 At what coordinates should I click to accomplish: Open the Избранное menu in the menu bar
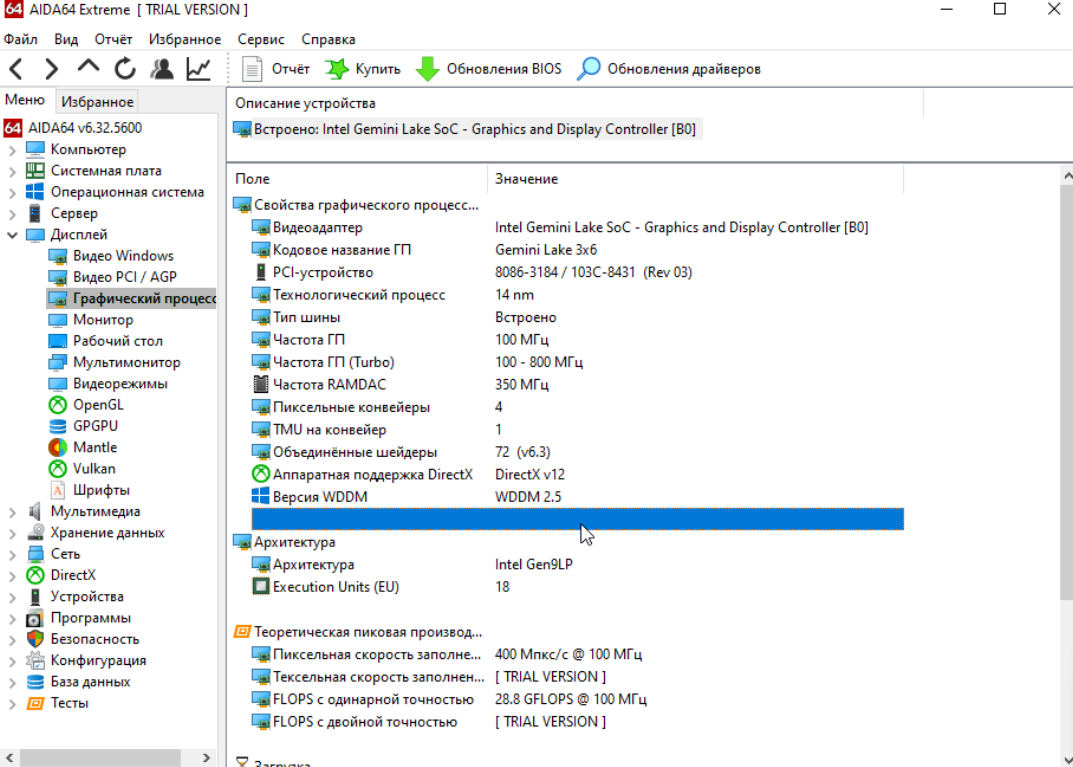[185, 39]
